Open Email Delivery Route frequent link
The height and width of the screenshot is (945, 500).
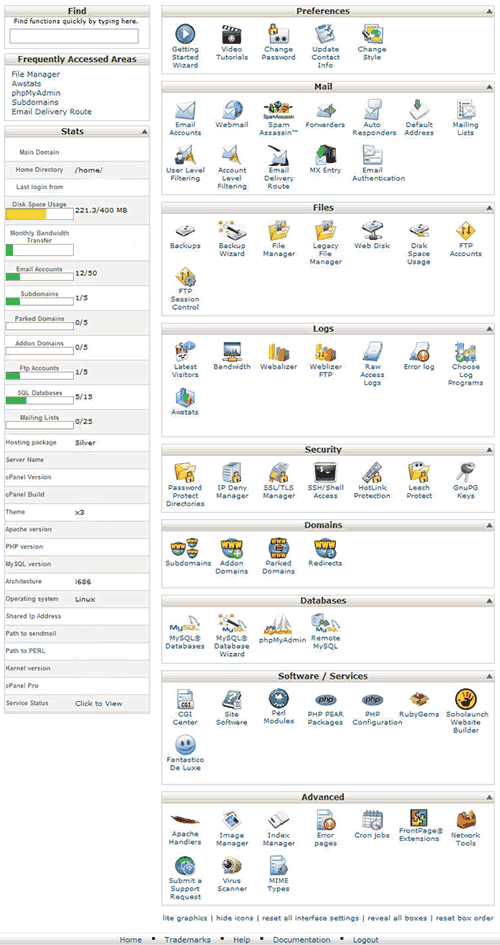click(52, 111)
